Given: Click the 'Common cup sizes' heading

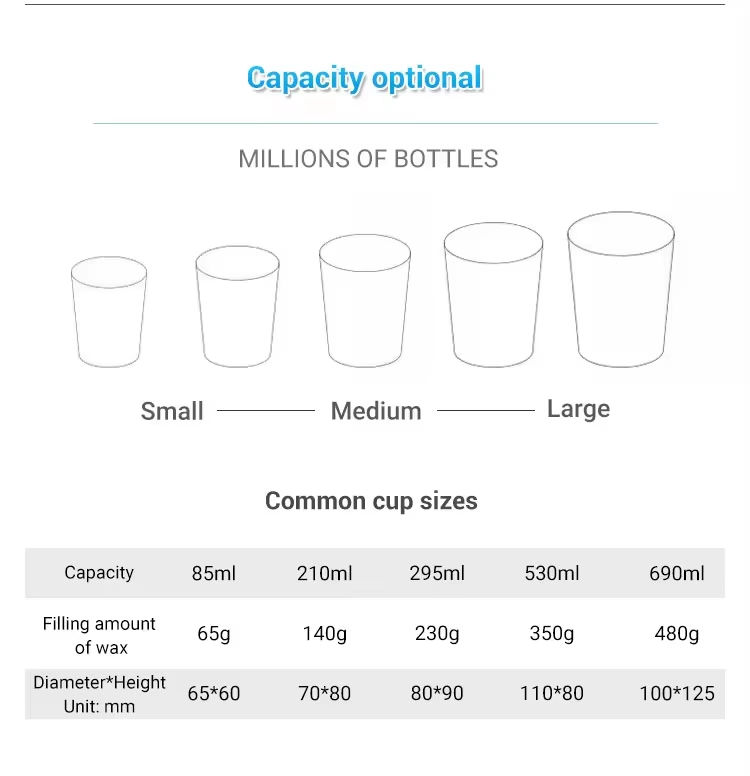Looking at the screenshot, I should click(371, 501).
